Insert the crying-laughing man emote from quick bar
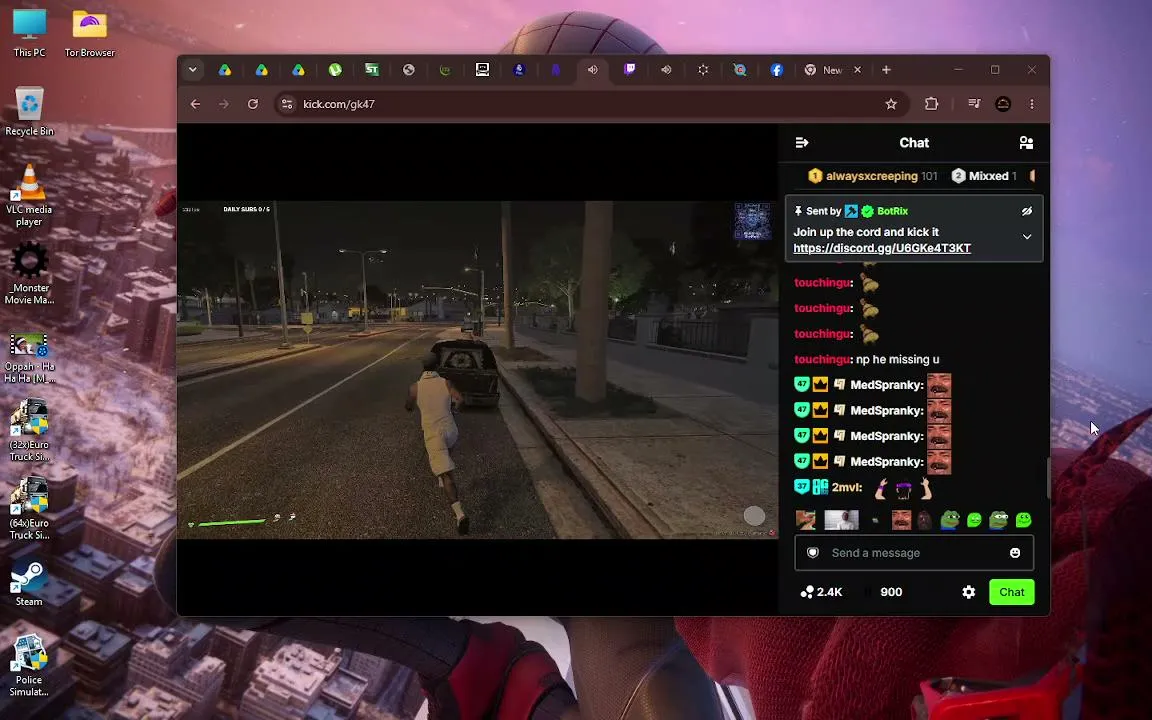The image size is (1152, 720). tap(901, 520)
